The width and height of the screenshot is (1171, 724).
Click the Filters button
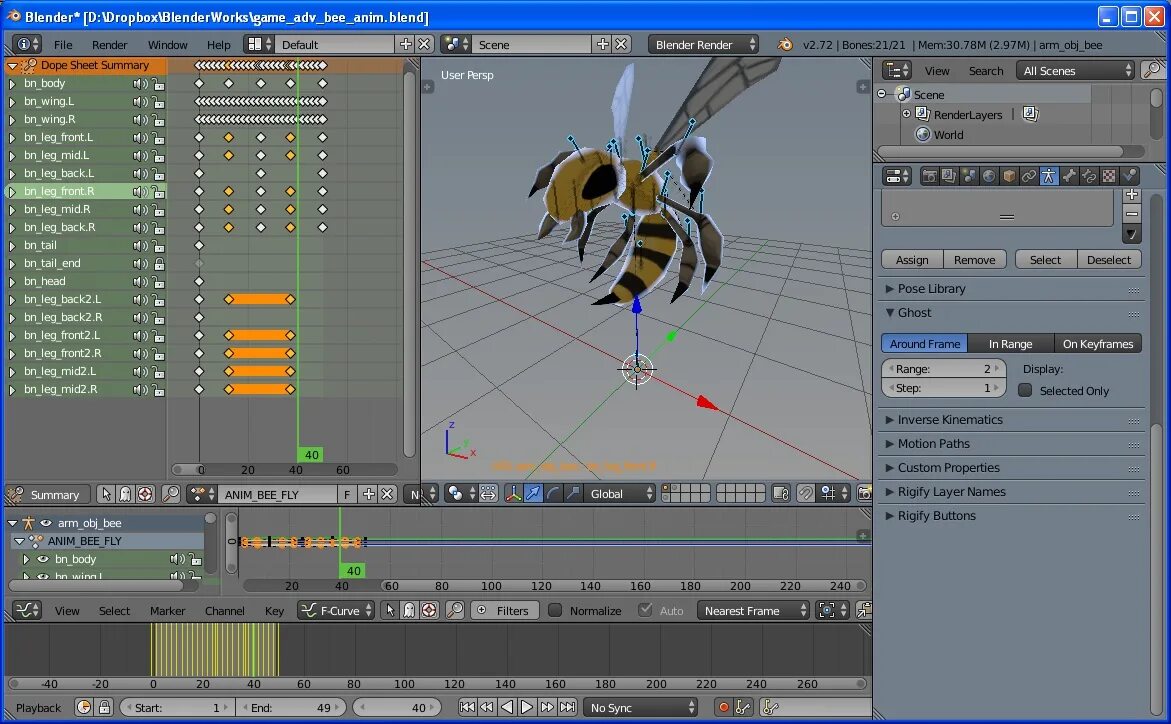pos(504,610)
